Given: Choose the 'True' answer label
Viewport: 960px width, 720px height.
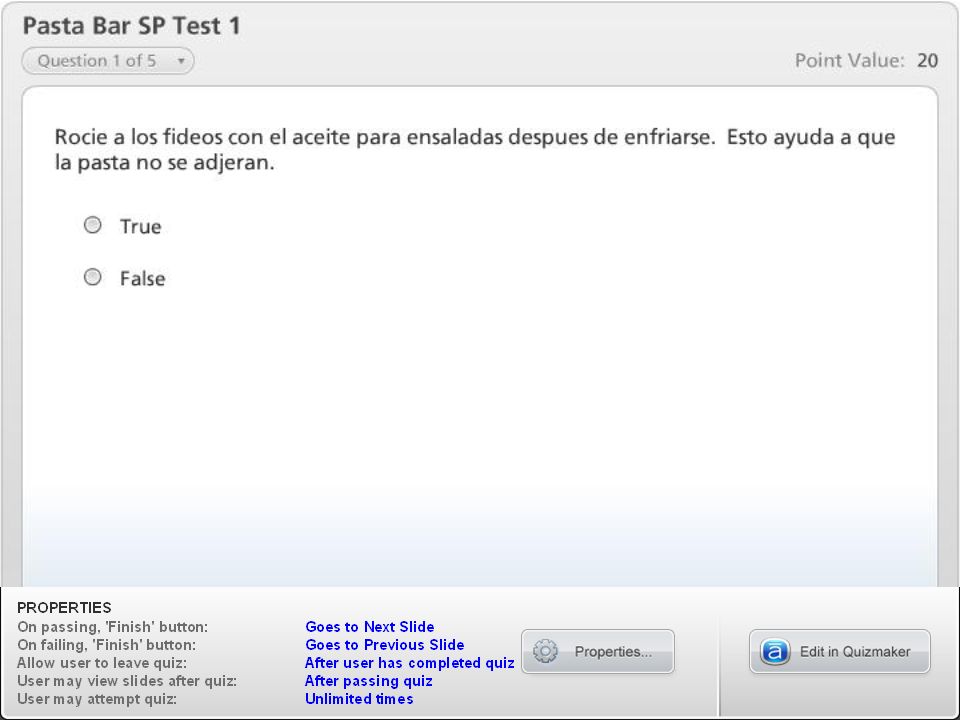Looking at the screenshot, I should tap(140, 227).
